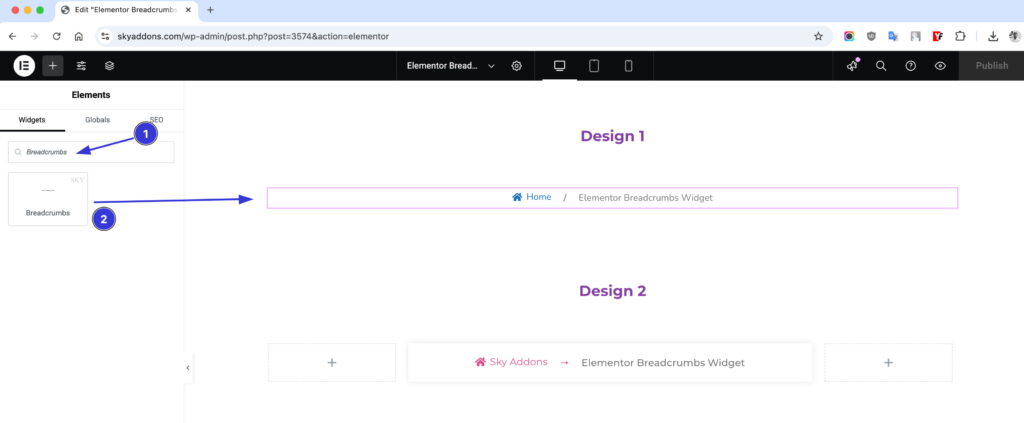Screen dimensions: 1024x423
Task: Click the Design 2 heading
Action: (x=613, y=291)
